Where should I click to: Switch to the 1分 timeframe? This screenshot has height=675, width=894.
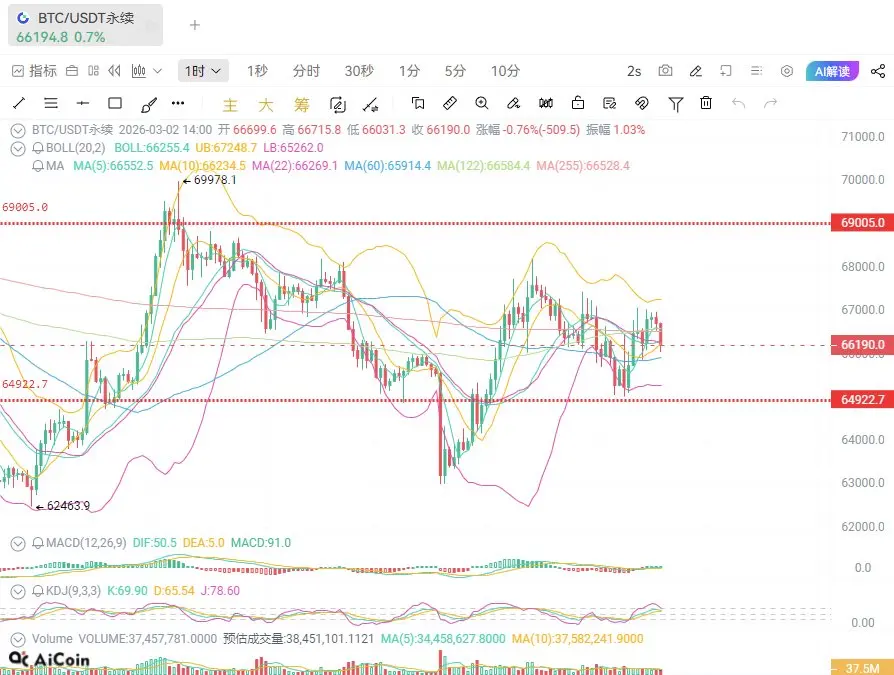tap(409, 71)
